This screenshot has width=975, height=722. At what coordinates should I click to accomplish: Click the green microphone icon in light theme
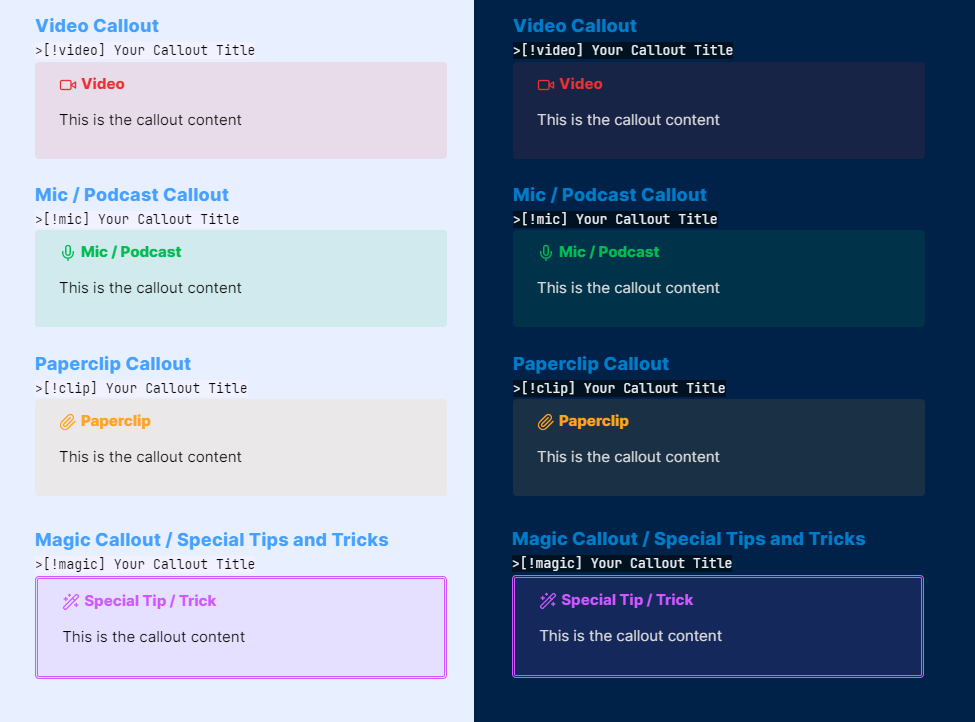click(68, 252)
